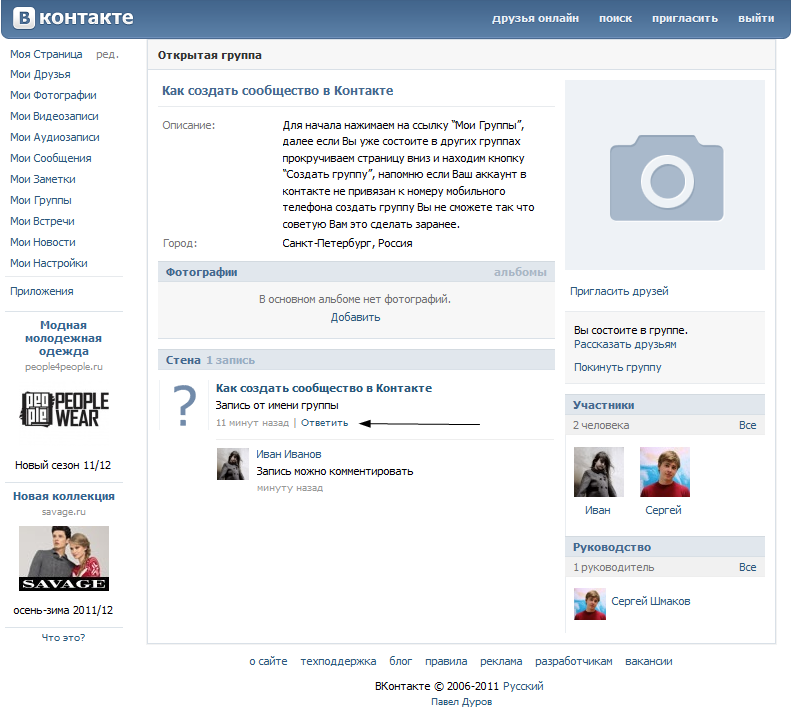This screenshot has height=715, width=796.
Task: Open Мои Встречи in sidebar
Action: (42, 222)
